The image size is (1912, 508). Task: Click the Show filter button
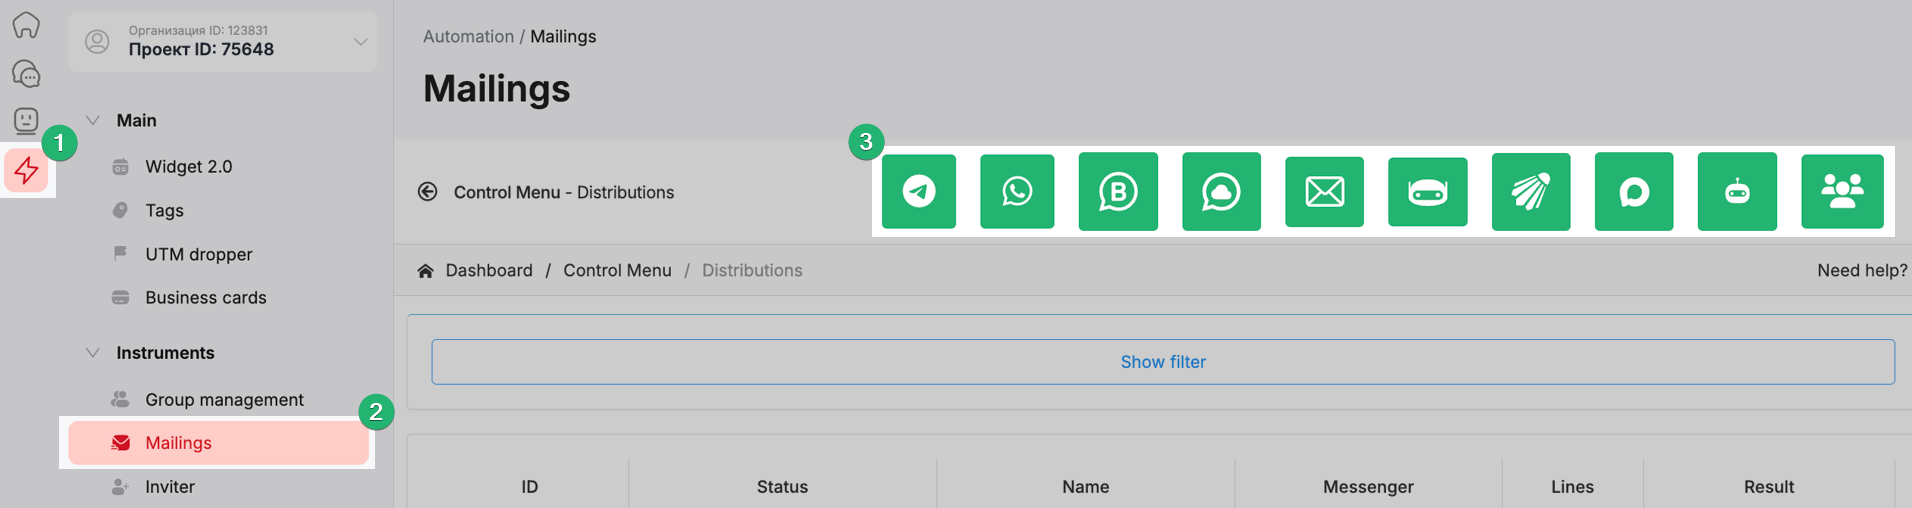pos(1162,362)
